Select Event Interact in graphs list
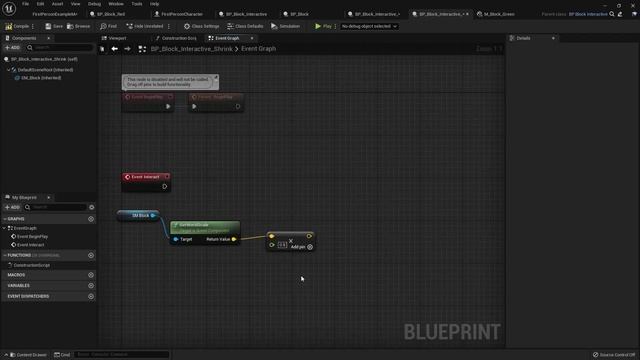640x360 pixels. pyautogui.click(x=30, y=245)
